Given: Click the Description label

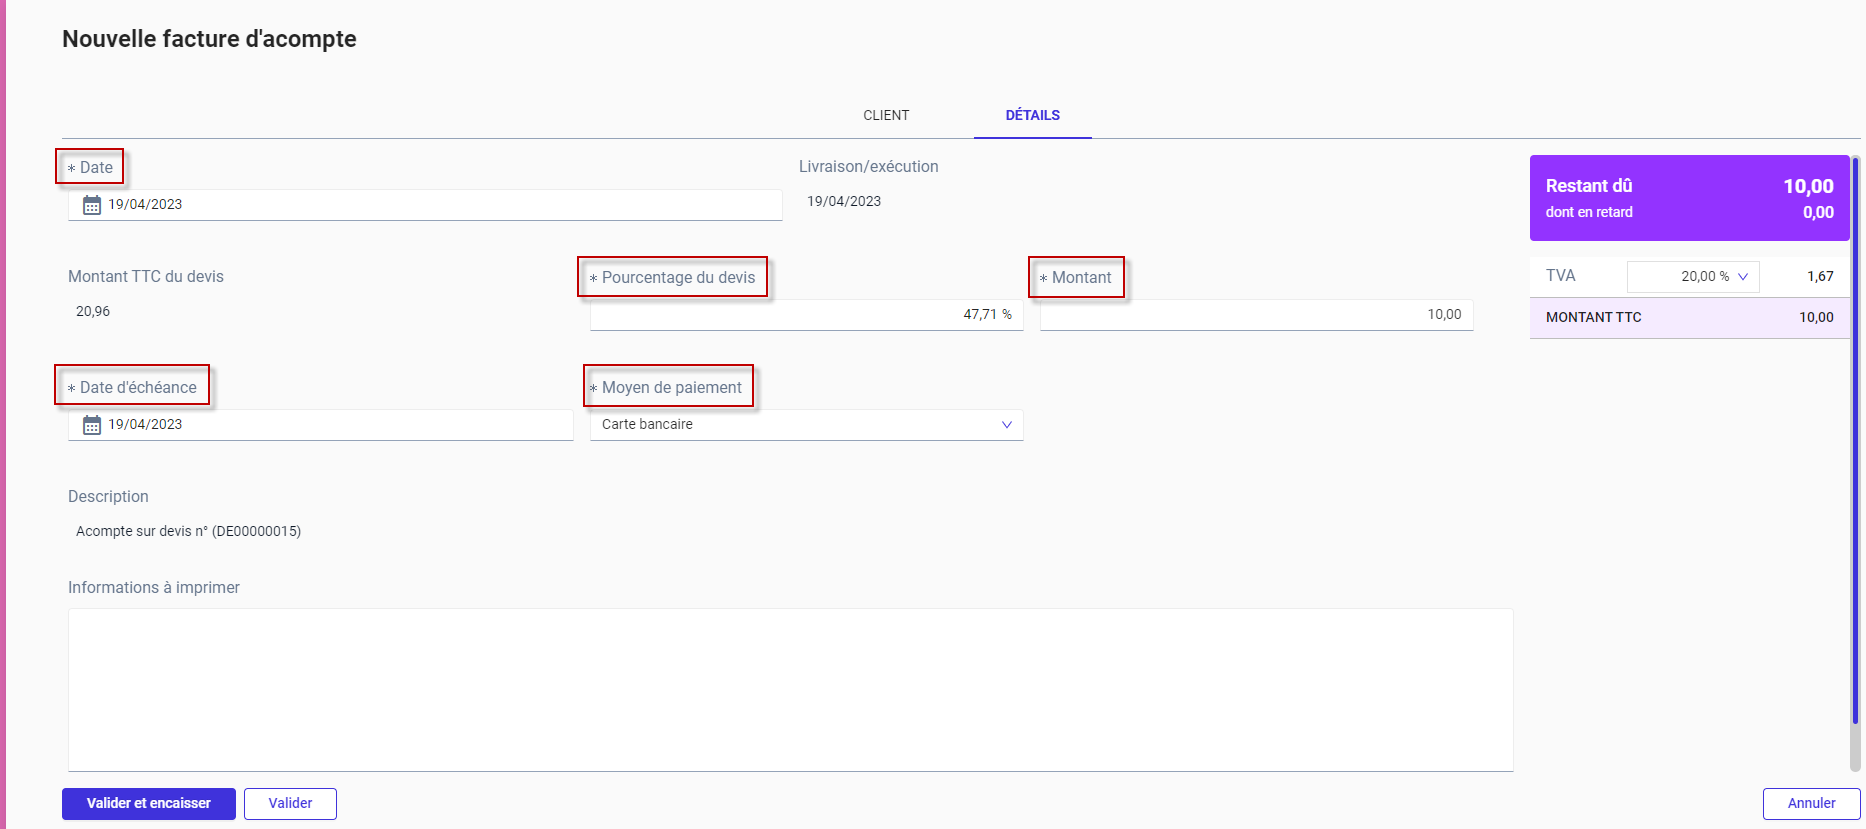Looking at the screenshot, I should 108,497.
